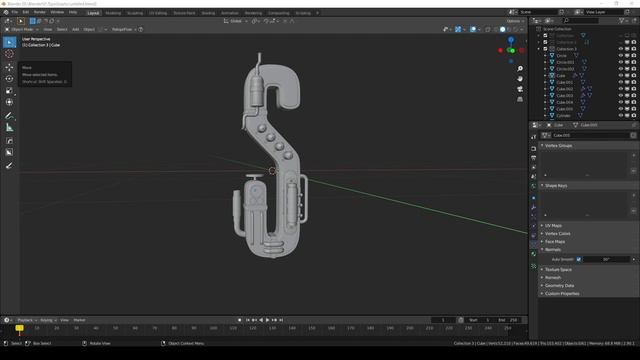Open the Global transform orientation dropdown
Screen dimensions: 640x360
point(236,21)
